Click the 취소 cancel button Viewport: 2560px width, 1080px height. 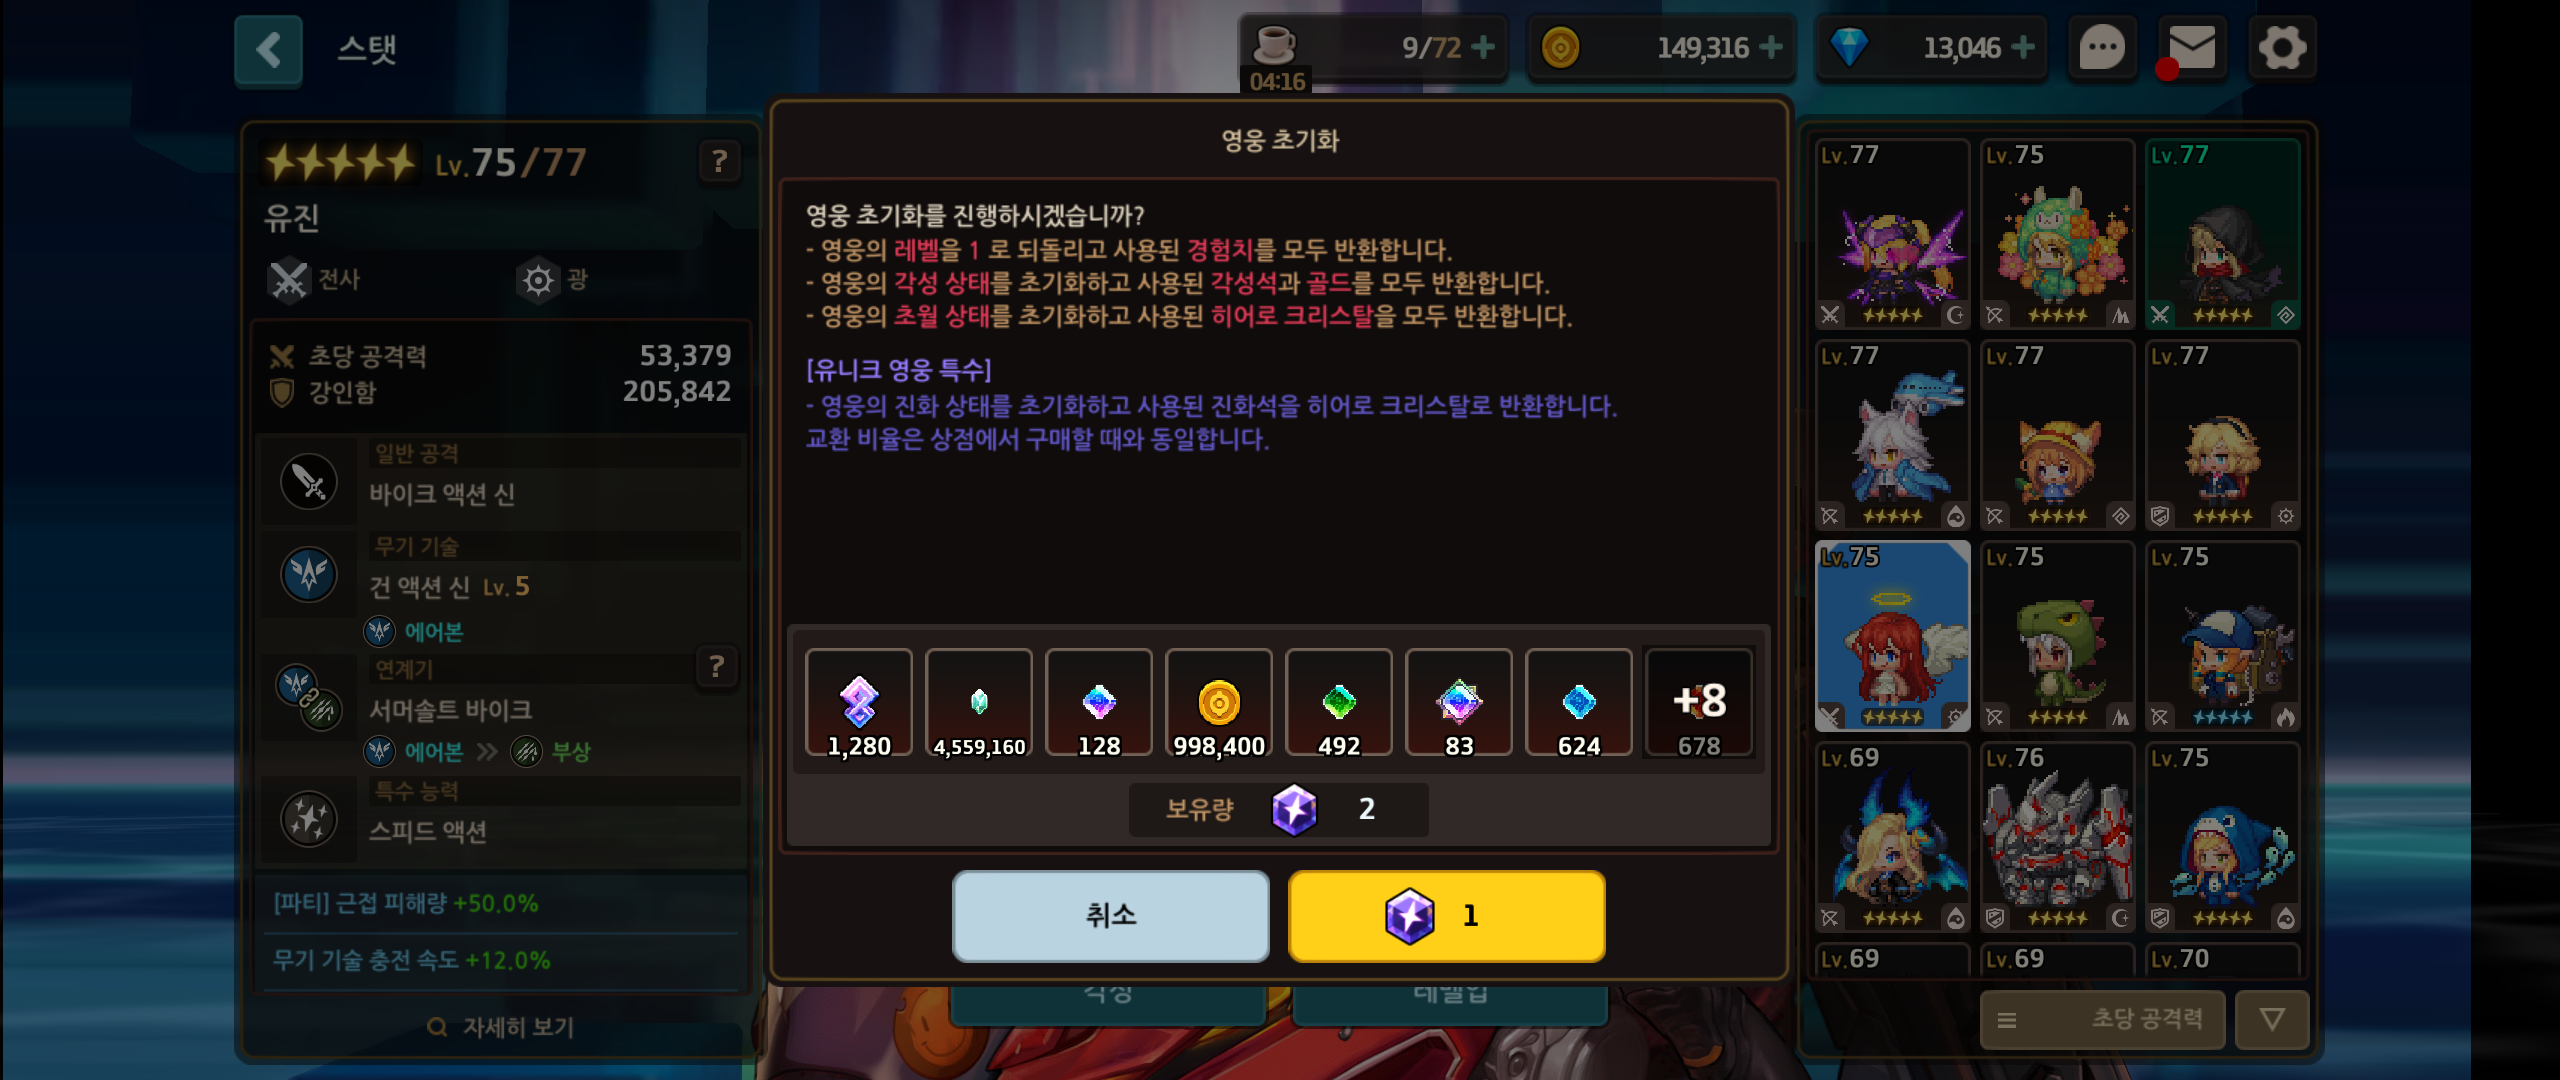(x=1111, y=915)
